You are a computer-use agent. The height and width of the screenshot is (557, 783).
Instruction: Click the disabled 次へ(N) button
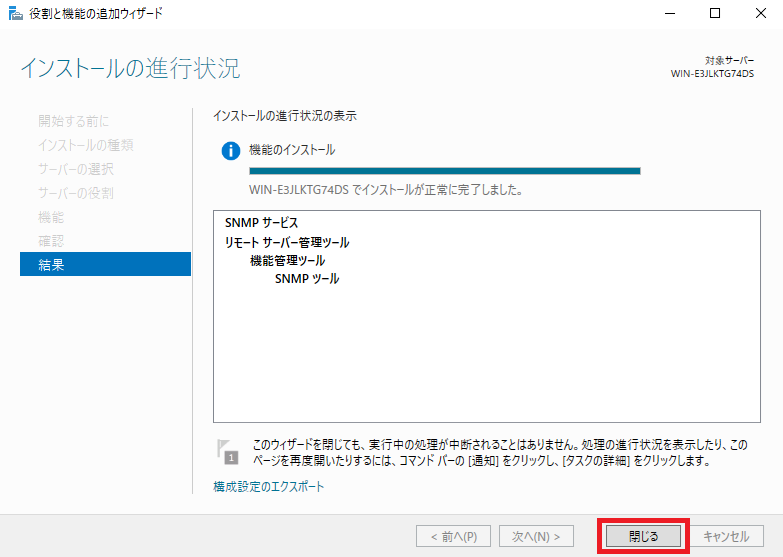[536, 536]
